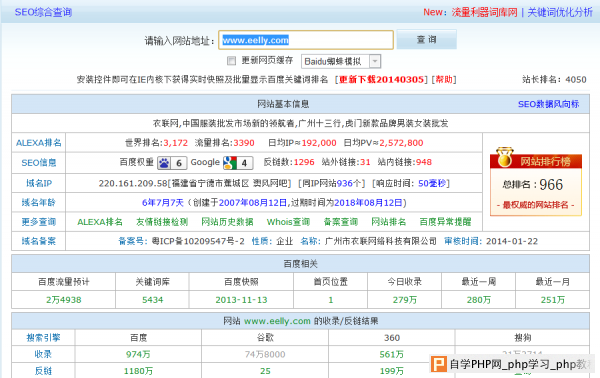Screen dimensions: 600x378
Task: Open the Whois查询 link
Action: pyautogui.click(x=288, y=222)
